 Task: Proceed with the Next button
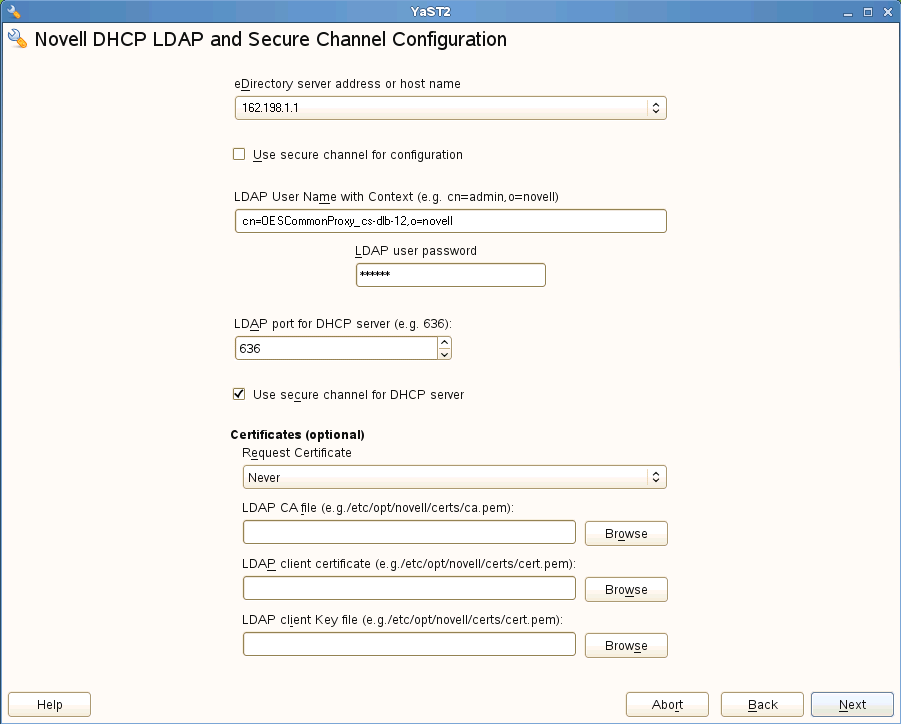(x=852, y=704)
